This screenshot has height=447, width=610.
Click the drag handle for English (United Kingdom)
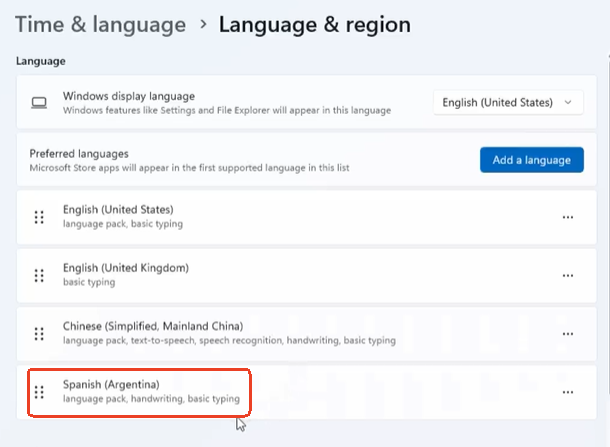click(x=40, y=275)
